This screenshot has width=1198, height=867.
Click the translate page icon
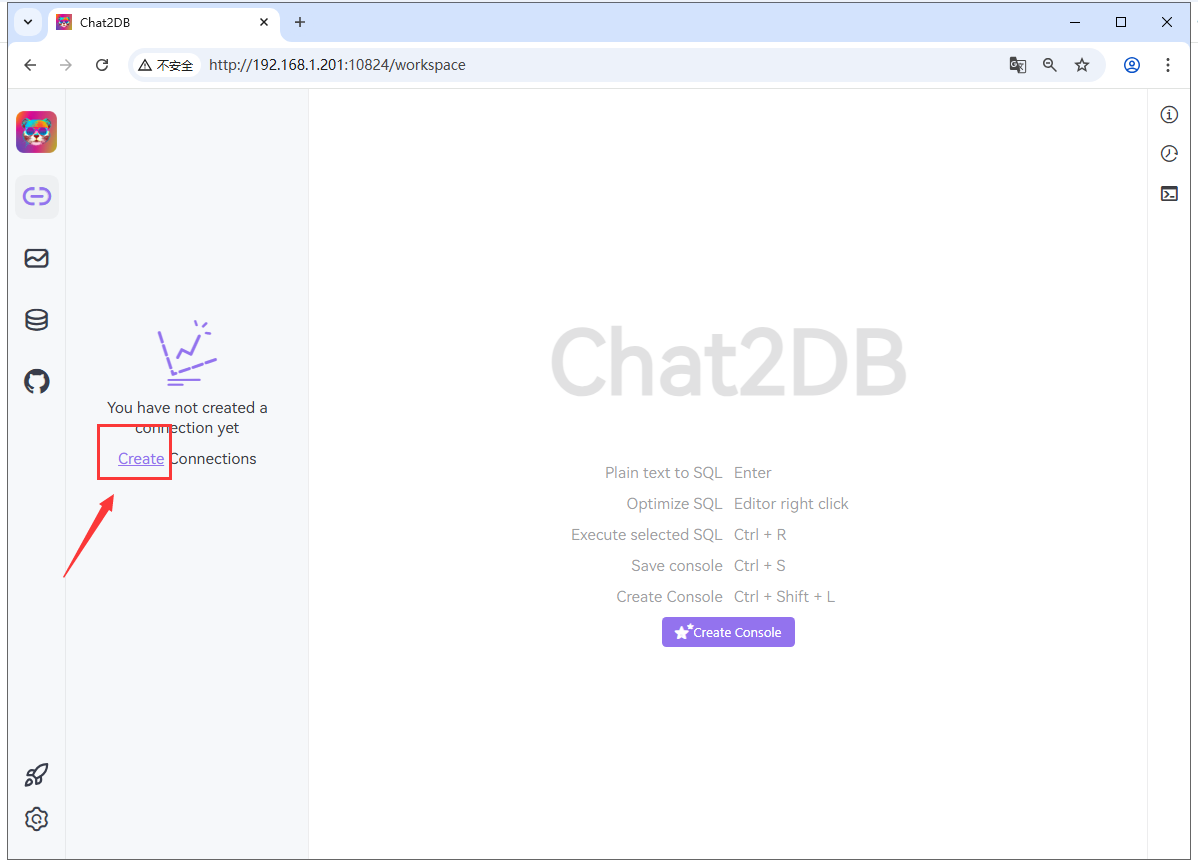[1018, 65]
